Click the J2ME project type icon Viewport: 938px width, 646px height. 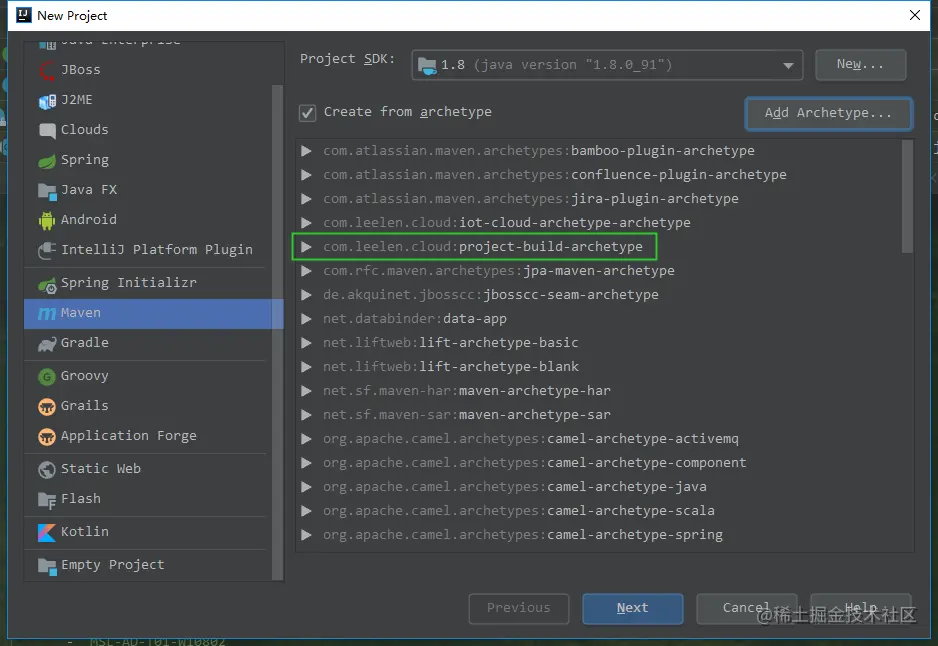(47, 101)
